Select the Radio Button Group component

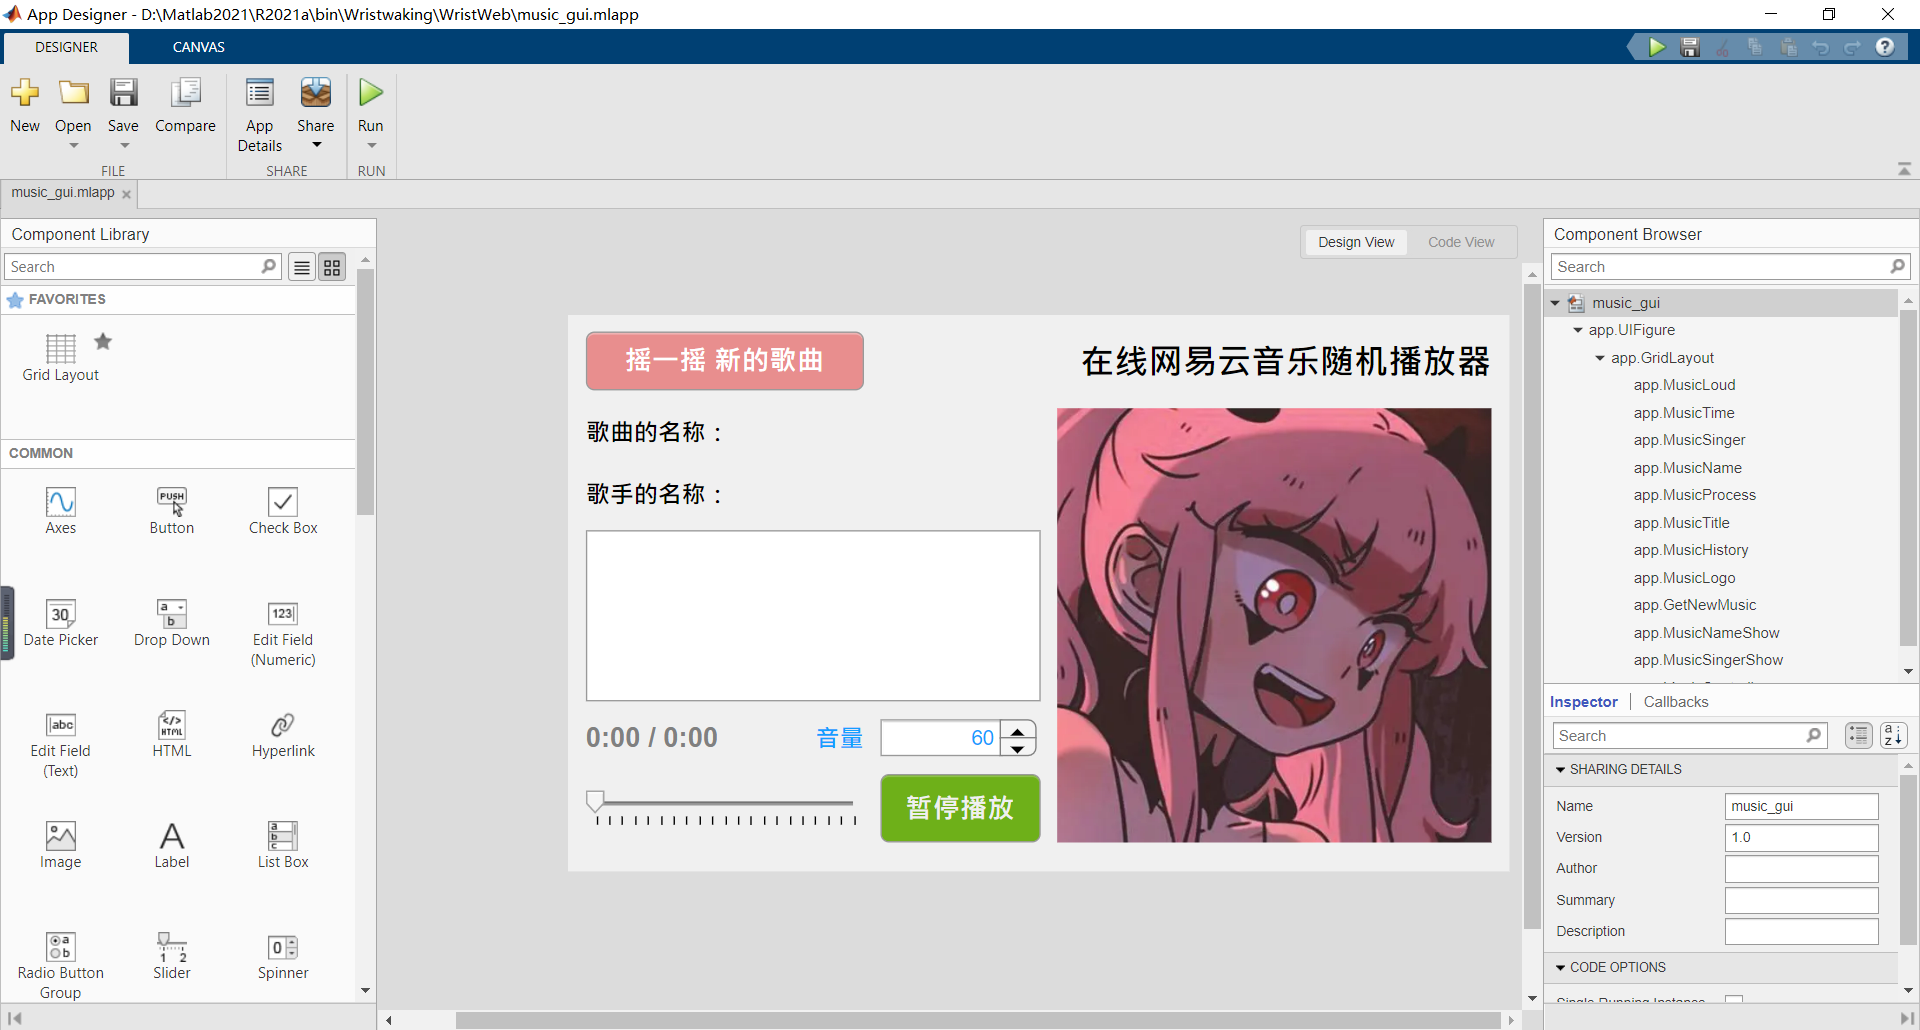pyautogui.click(x=61, y=966)
